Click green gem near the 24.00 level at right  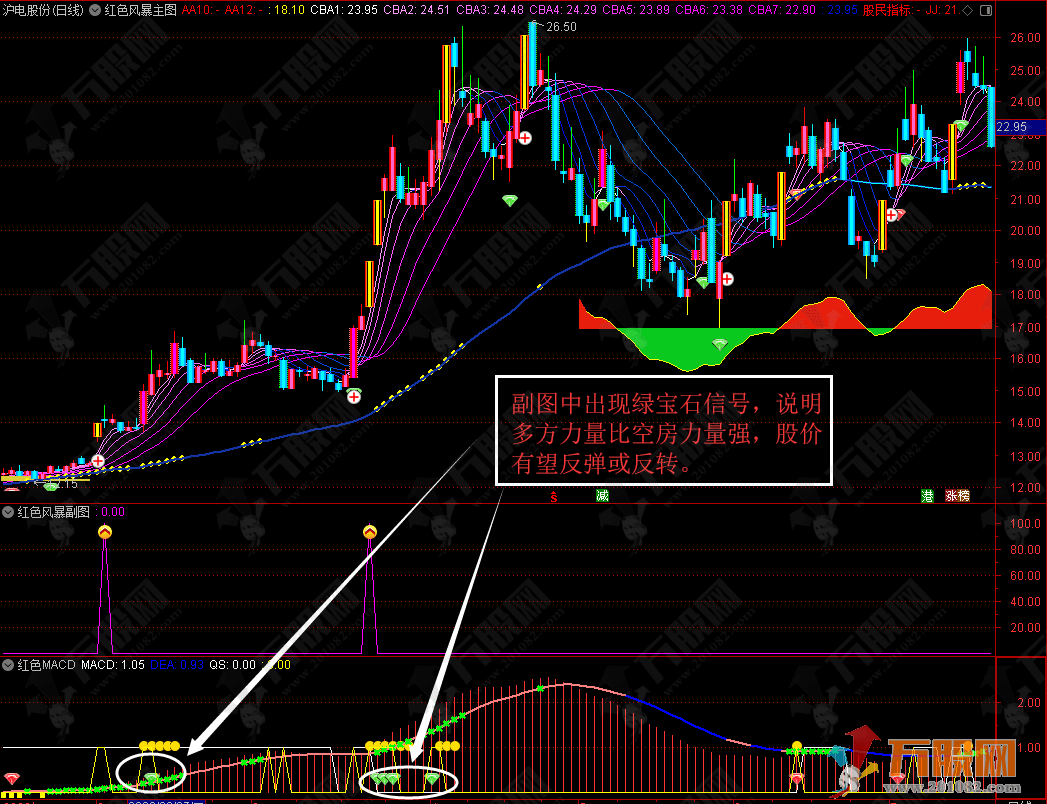point(961,125)
